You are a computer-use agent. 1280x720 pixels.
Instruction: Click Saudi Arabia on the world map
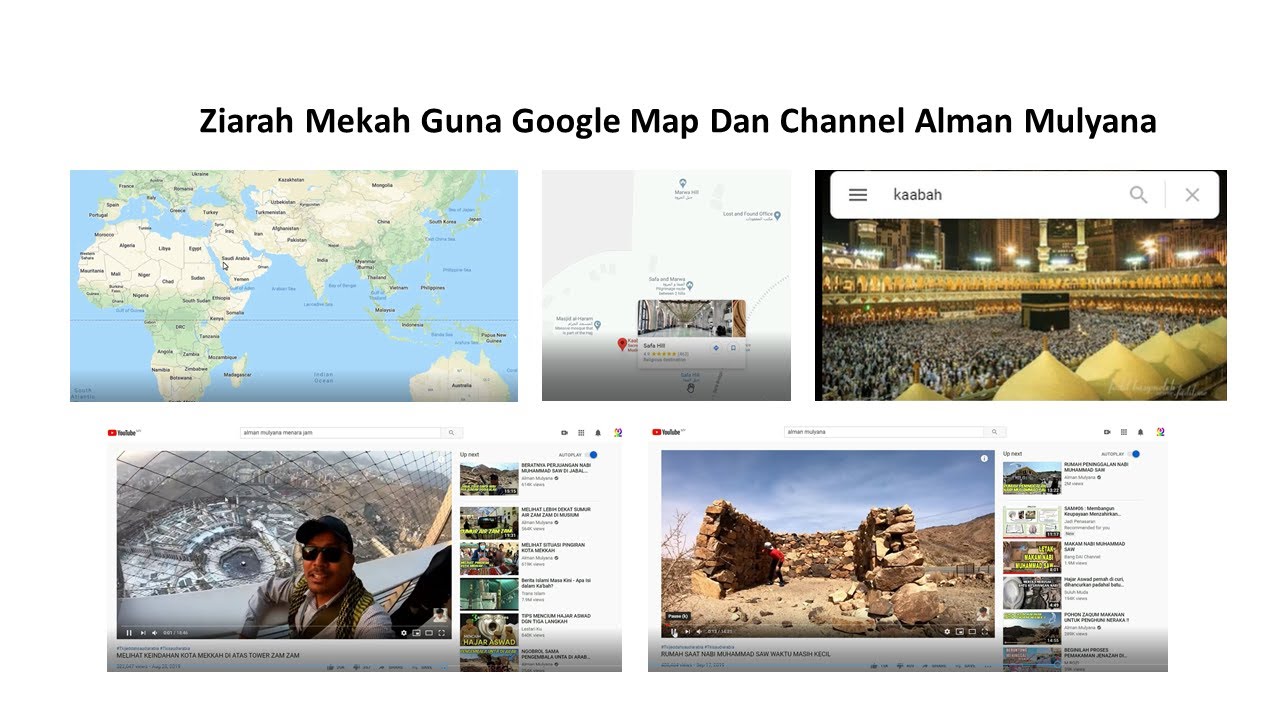point(234,257)
